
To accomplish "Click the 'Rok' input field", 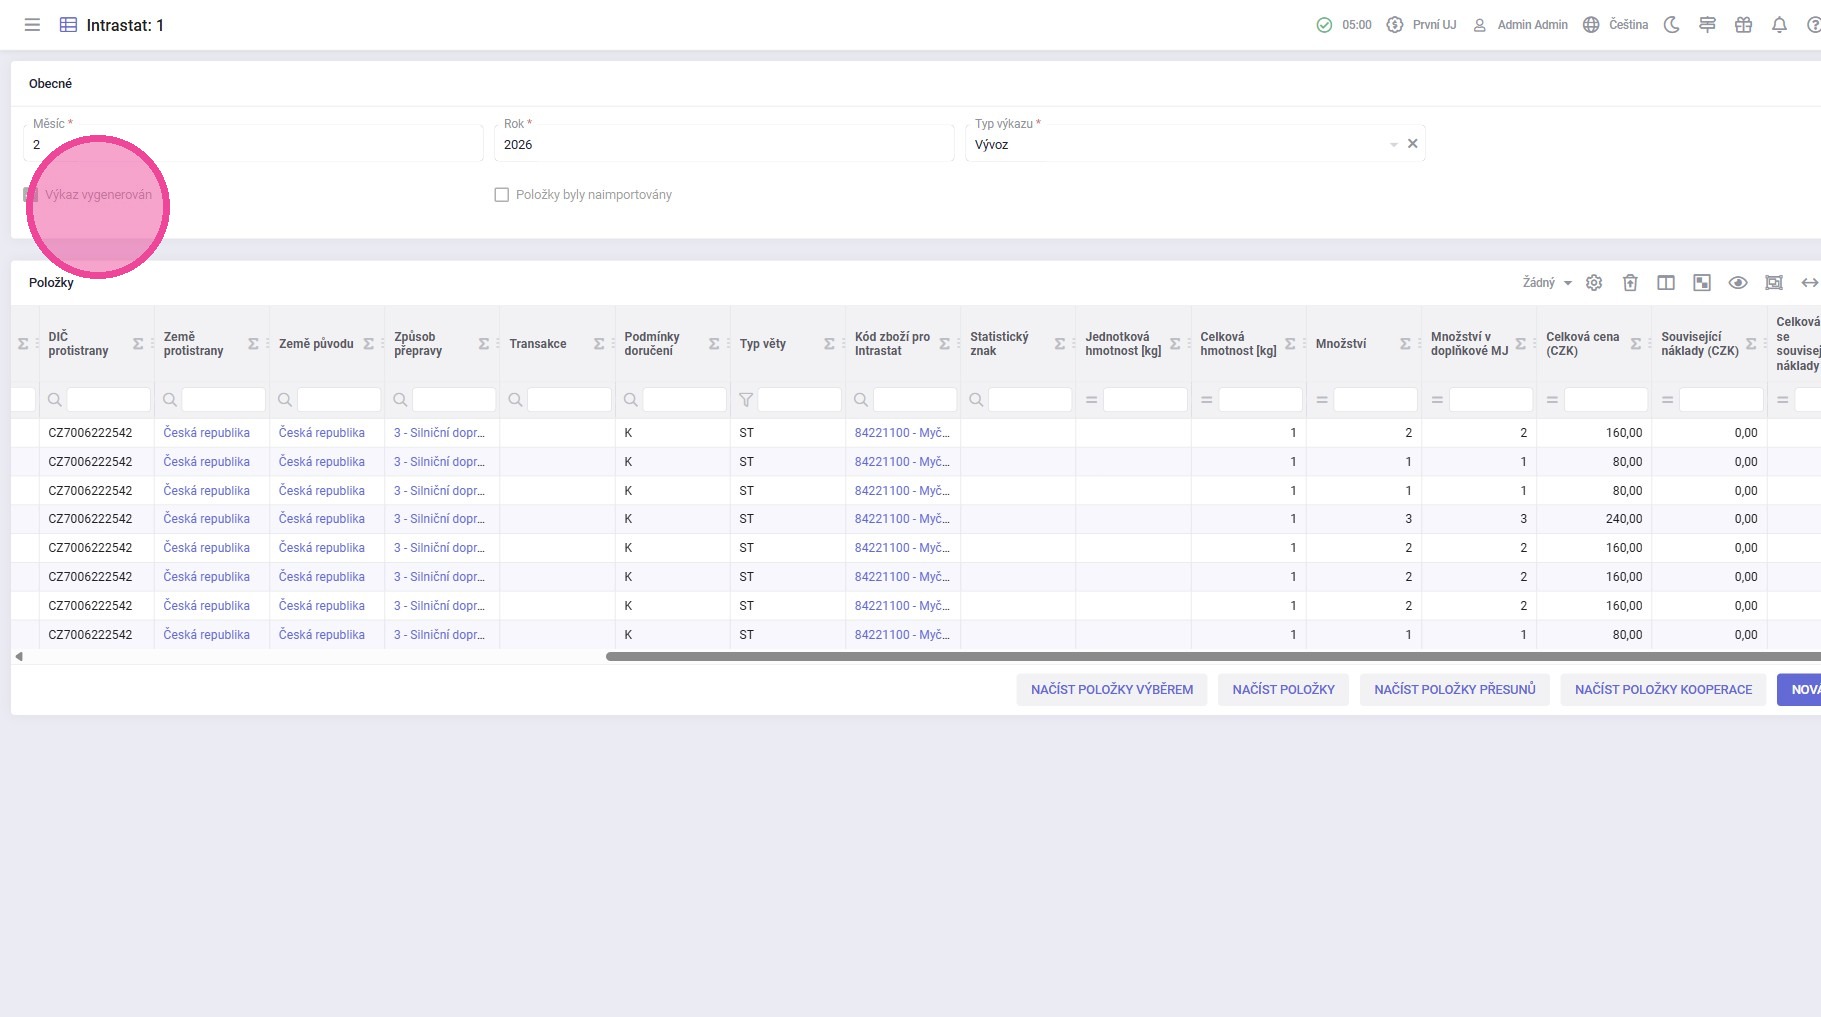I will click(x=723, y=145).
